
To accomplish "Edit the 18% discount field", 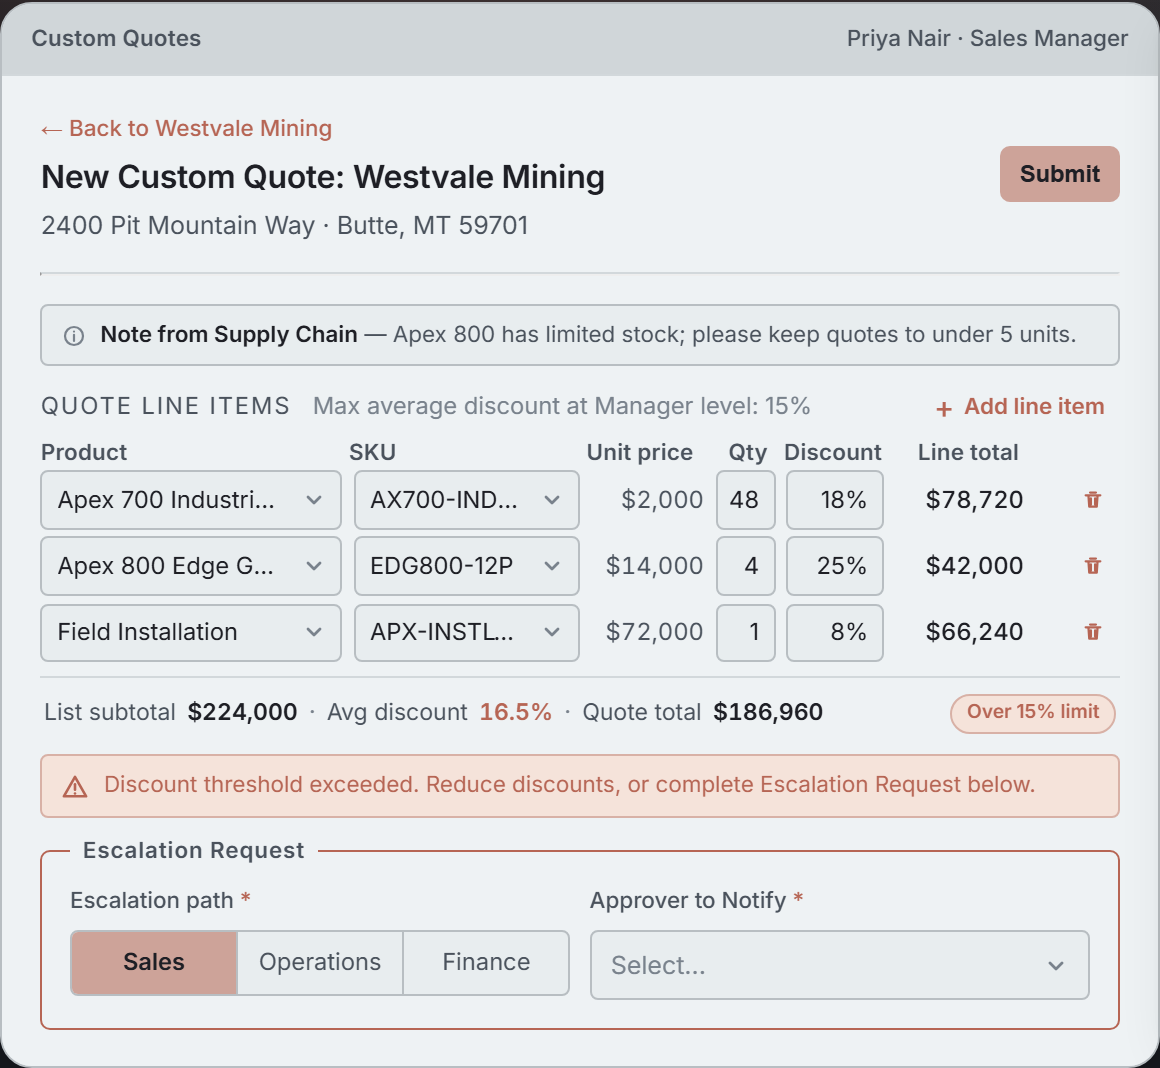I will coord(834,500).
